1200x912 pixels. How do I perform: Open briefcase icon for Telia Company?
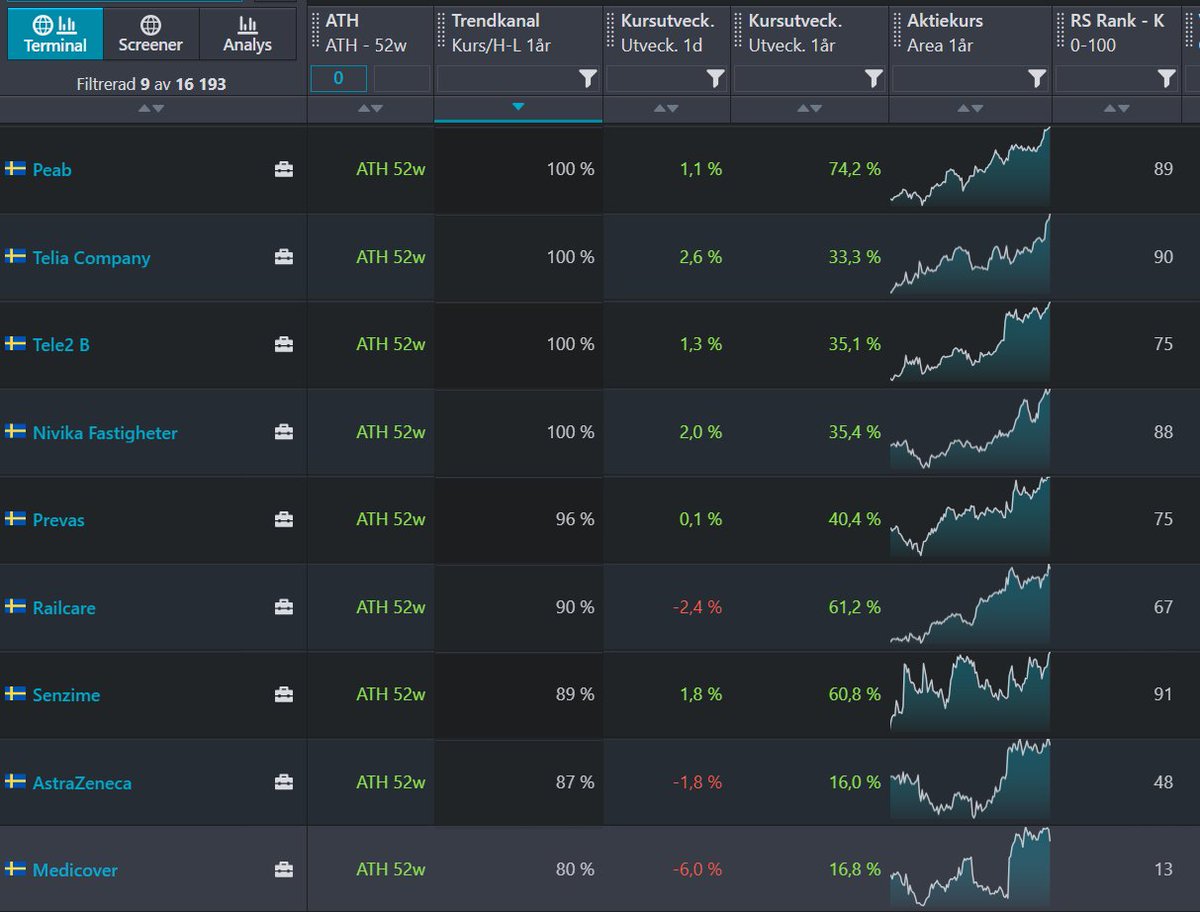(x=284, y=258)
